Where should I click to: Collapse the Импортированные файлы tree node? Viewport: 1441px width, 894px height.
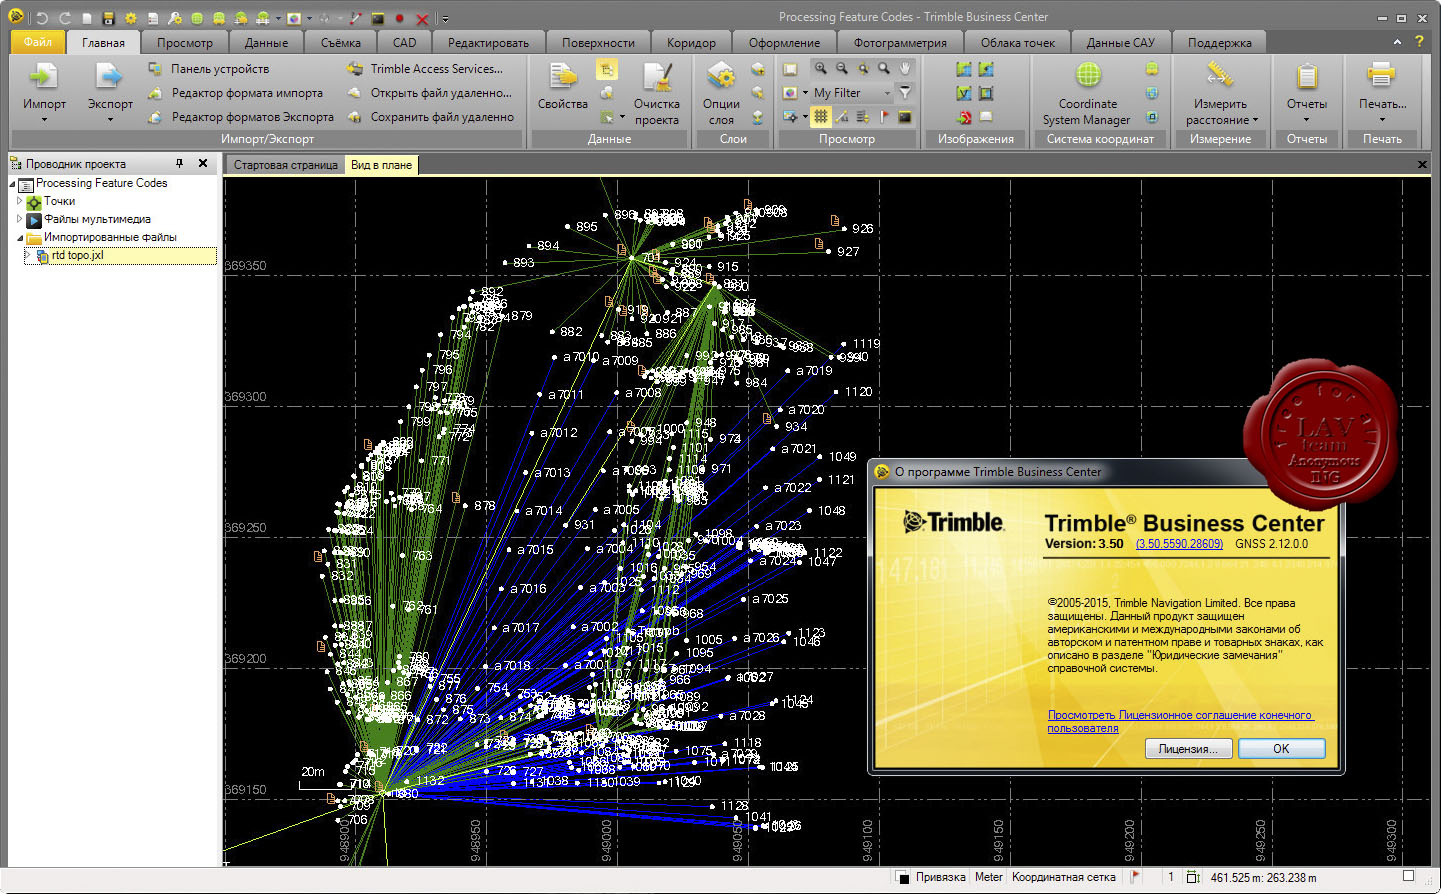click(20, 238)
